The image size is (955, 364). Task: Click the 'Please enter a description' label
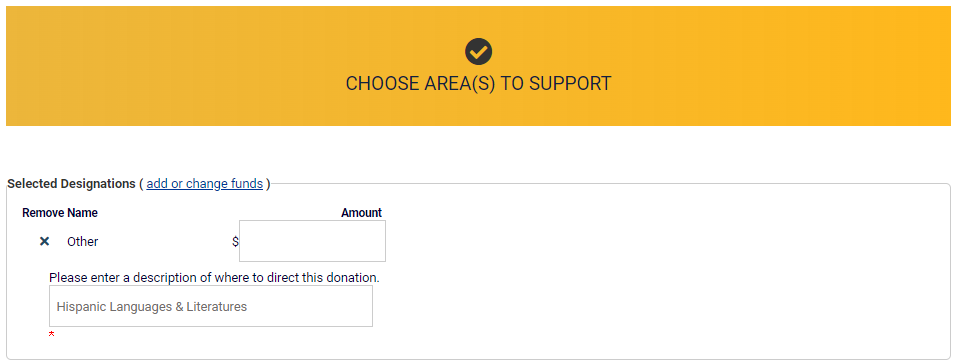pos(214,278)
